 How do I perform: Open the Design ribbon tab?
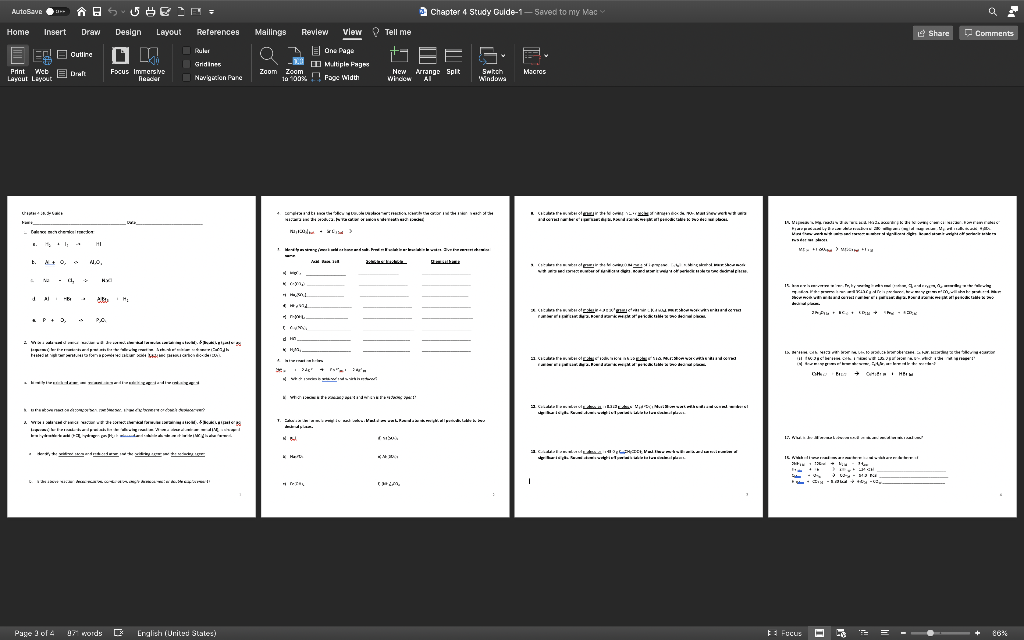(x=128, y=32)
